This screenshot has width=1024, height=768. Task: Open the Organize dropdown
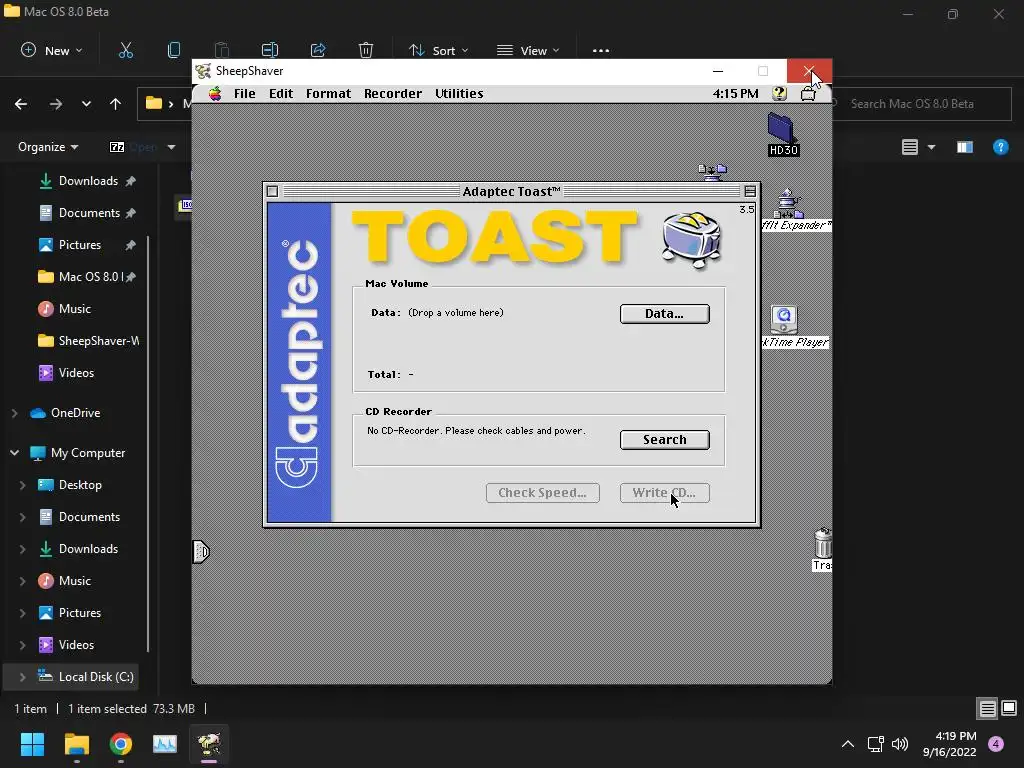[x=48, y=147]
